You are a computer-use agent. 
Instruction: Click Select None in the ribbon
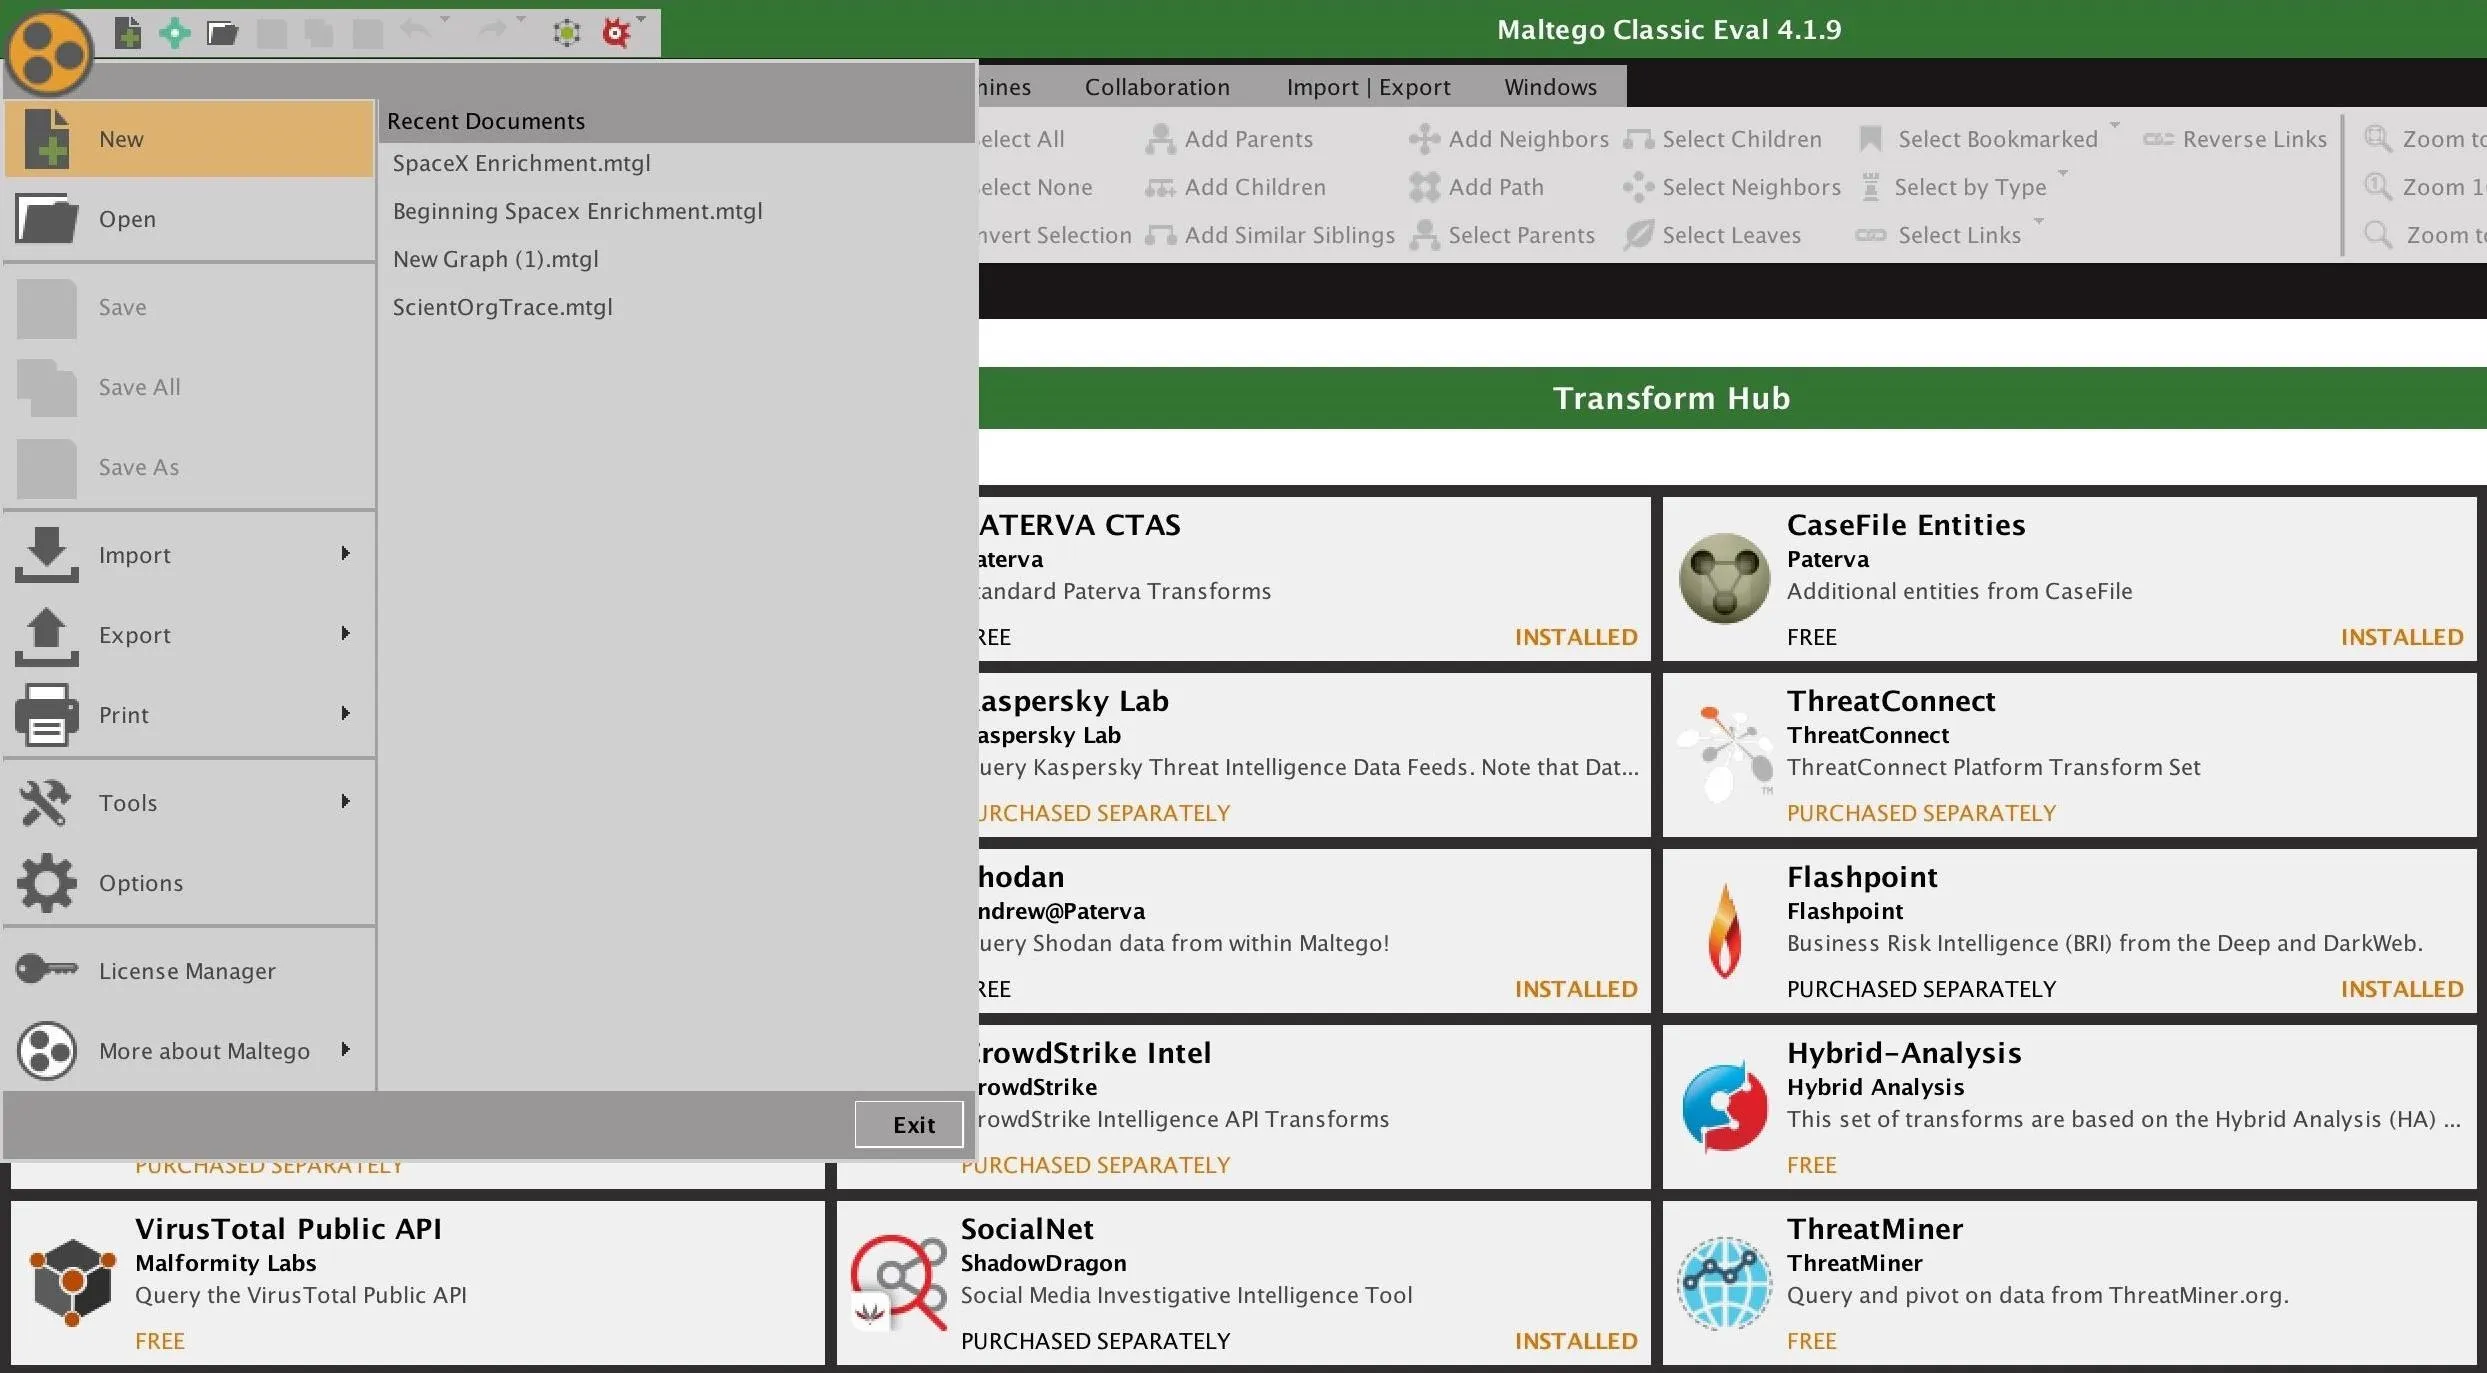click(1034, 187)
